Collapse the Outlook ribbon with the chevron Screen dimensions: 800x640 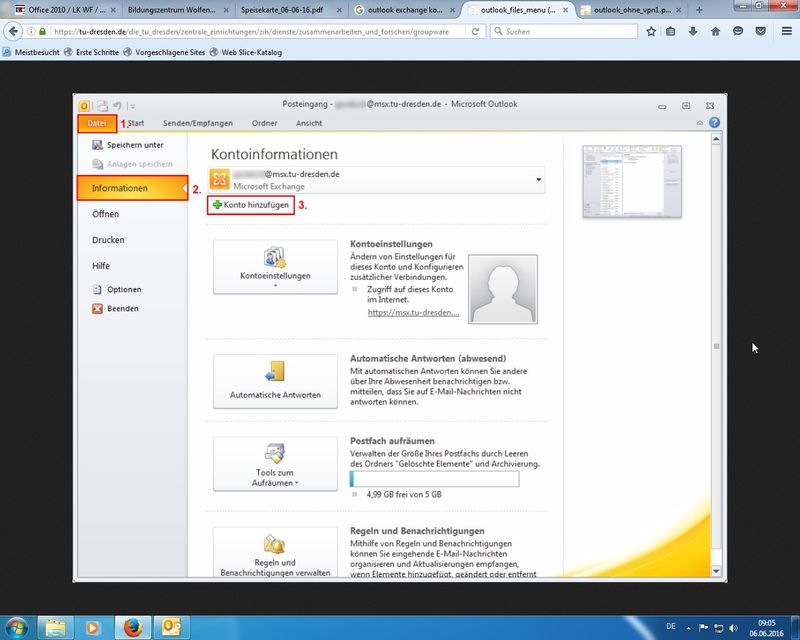point(699,123)
